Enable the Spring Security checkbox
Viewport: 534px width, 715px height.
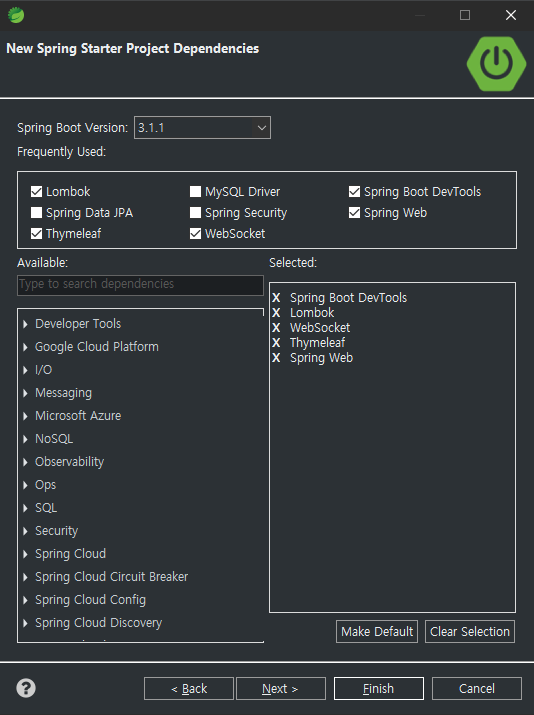point(195,212)
